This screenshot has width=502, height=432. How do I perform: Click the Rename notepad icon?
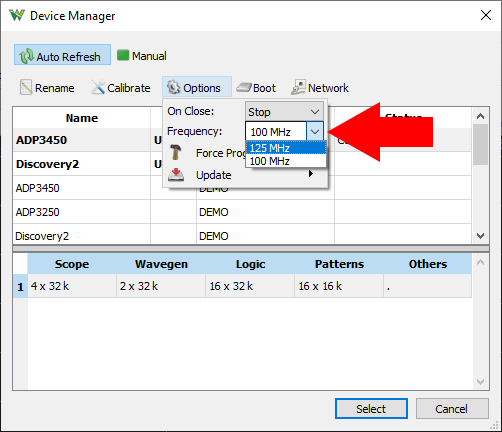tap(26, 88)
